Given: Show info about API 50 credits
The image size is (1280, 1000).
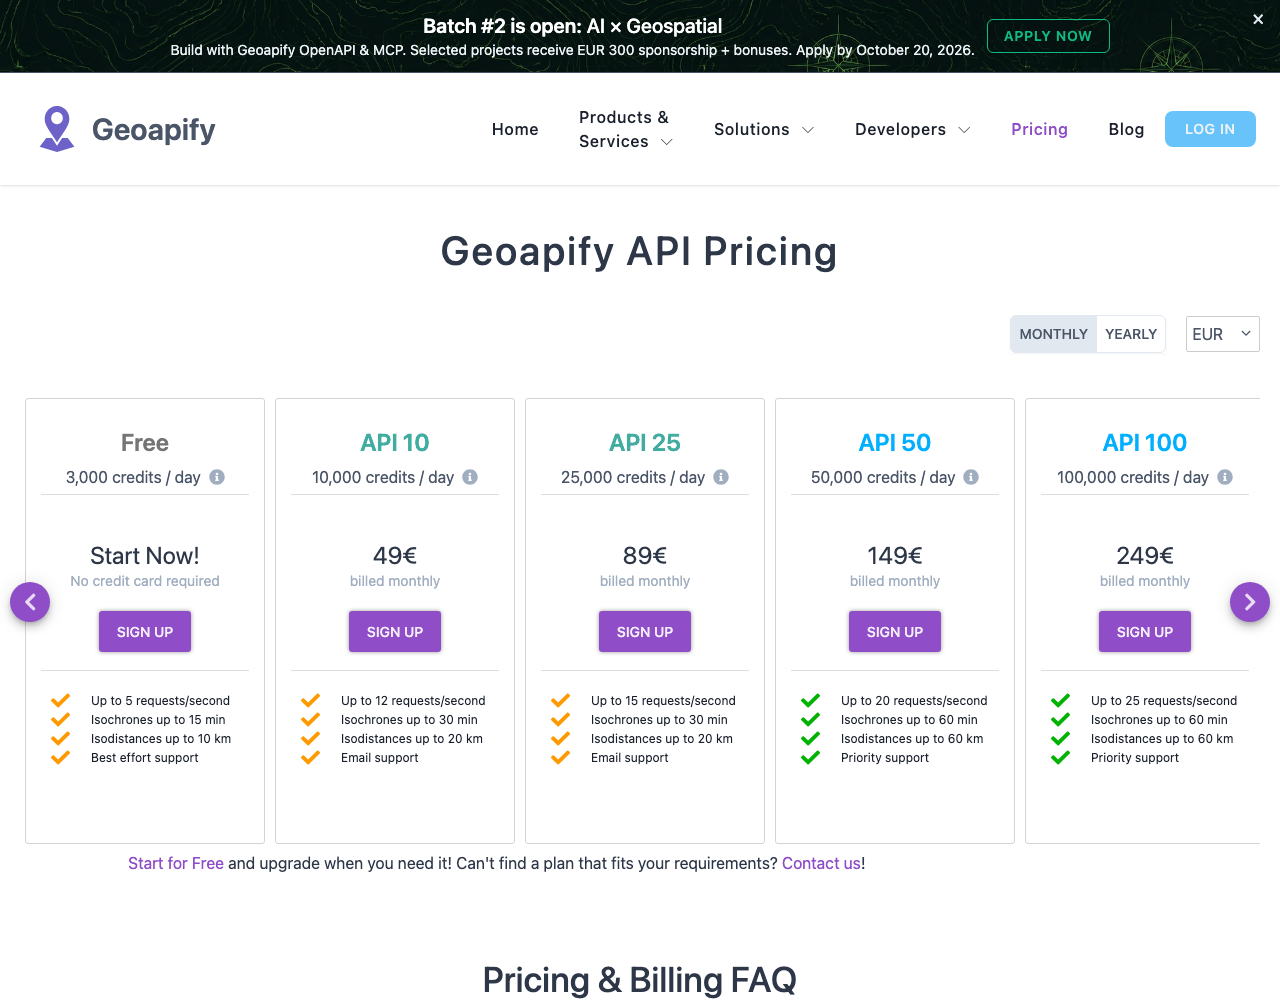Looking at the screenshot, I should click(971, 477).
